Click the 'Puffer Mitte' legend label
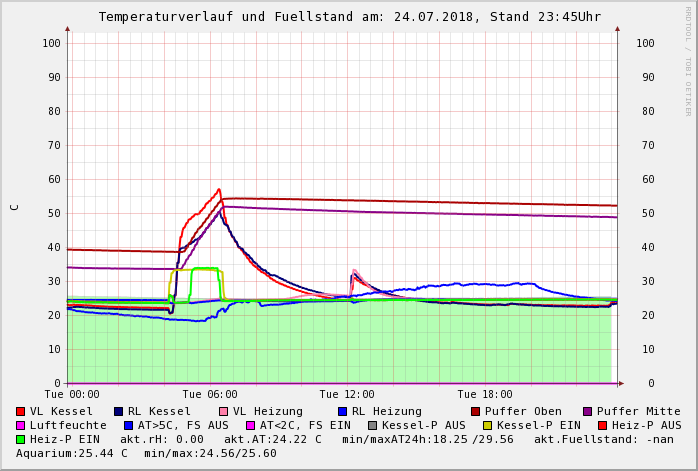698x471 pixels. click(639, 411)
